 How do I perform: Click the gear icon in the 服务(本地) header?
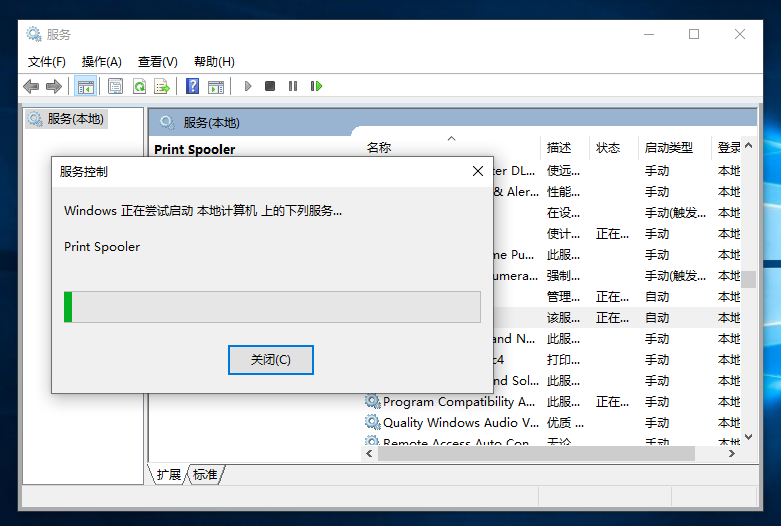[x=167, y=122]
